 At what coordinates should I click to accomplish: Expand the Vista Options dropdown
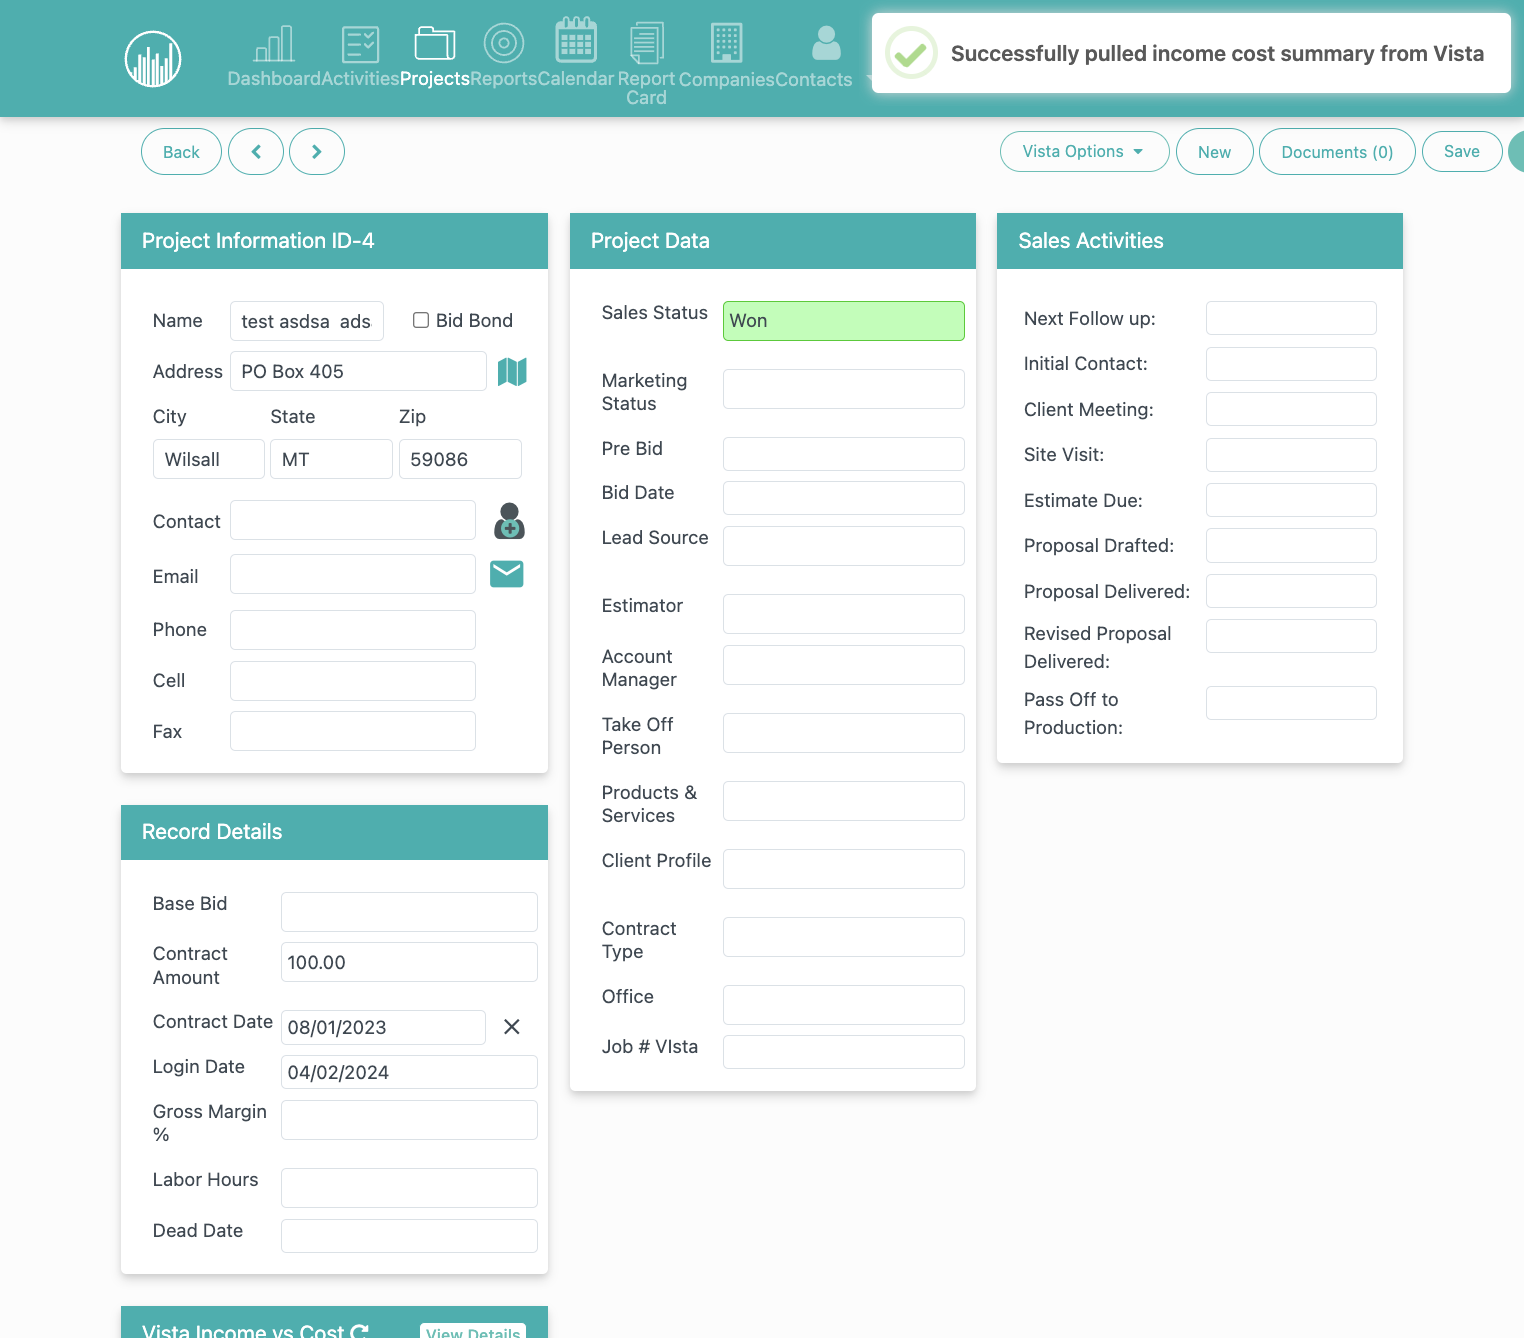(1085, 152)
